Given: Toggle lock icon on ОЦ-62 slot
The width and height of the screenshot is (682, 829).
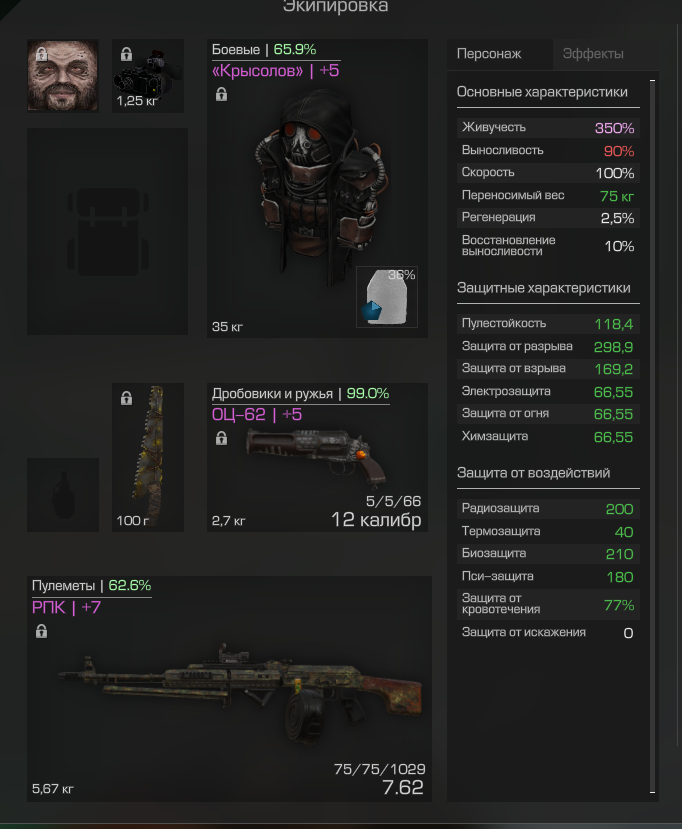Looking at the screenshot, I should pos(222,438).
